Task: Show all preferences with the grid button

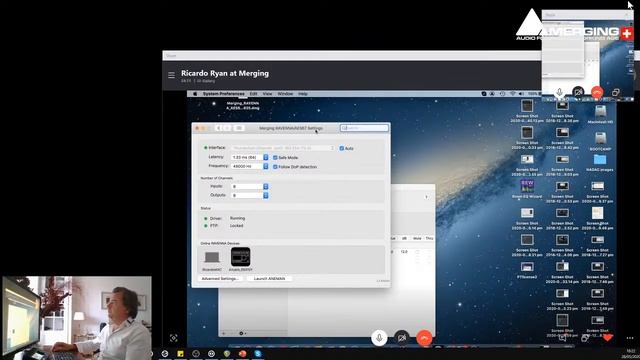Action: (239, 128)
